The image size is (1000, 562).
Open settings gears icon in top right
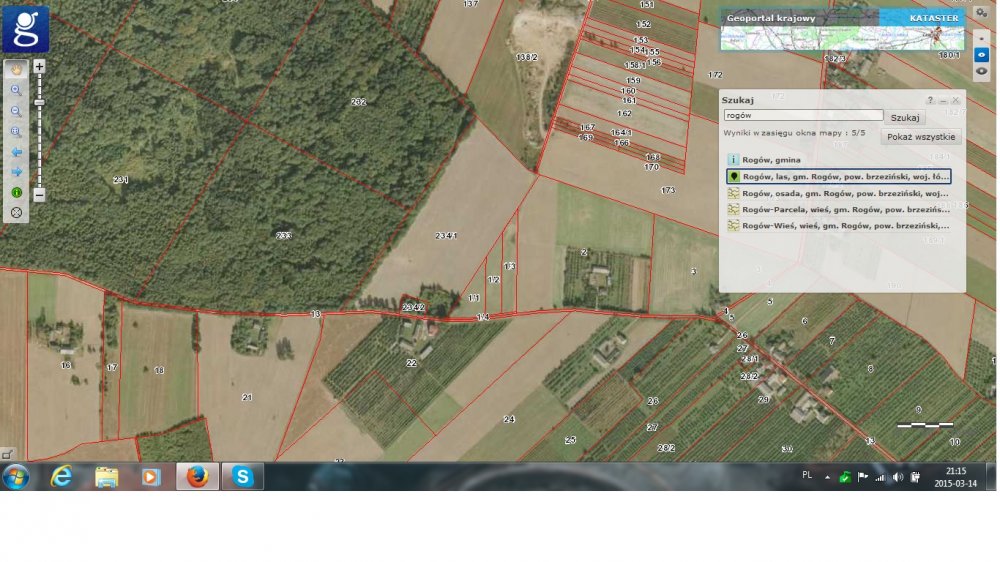[981, 11]
